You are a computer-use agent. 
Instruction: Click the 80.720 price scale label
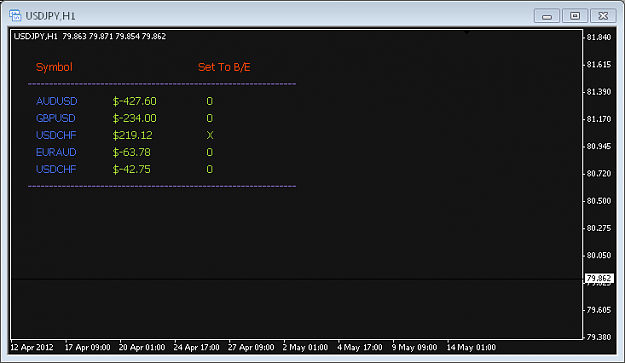click(x=599, y=173)
